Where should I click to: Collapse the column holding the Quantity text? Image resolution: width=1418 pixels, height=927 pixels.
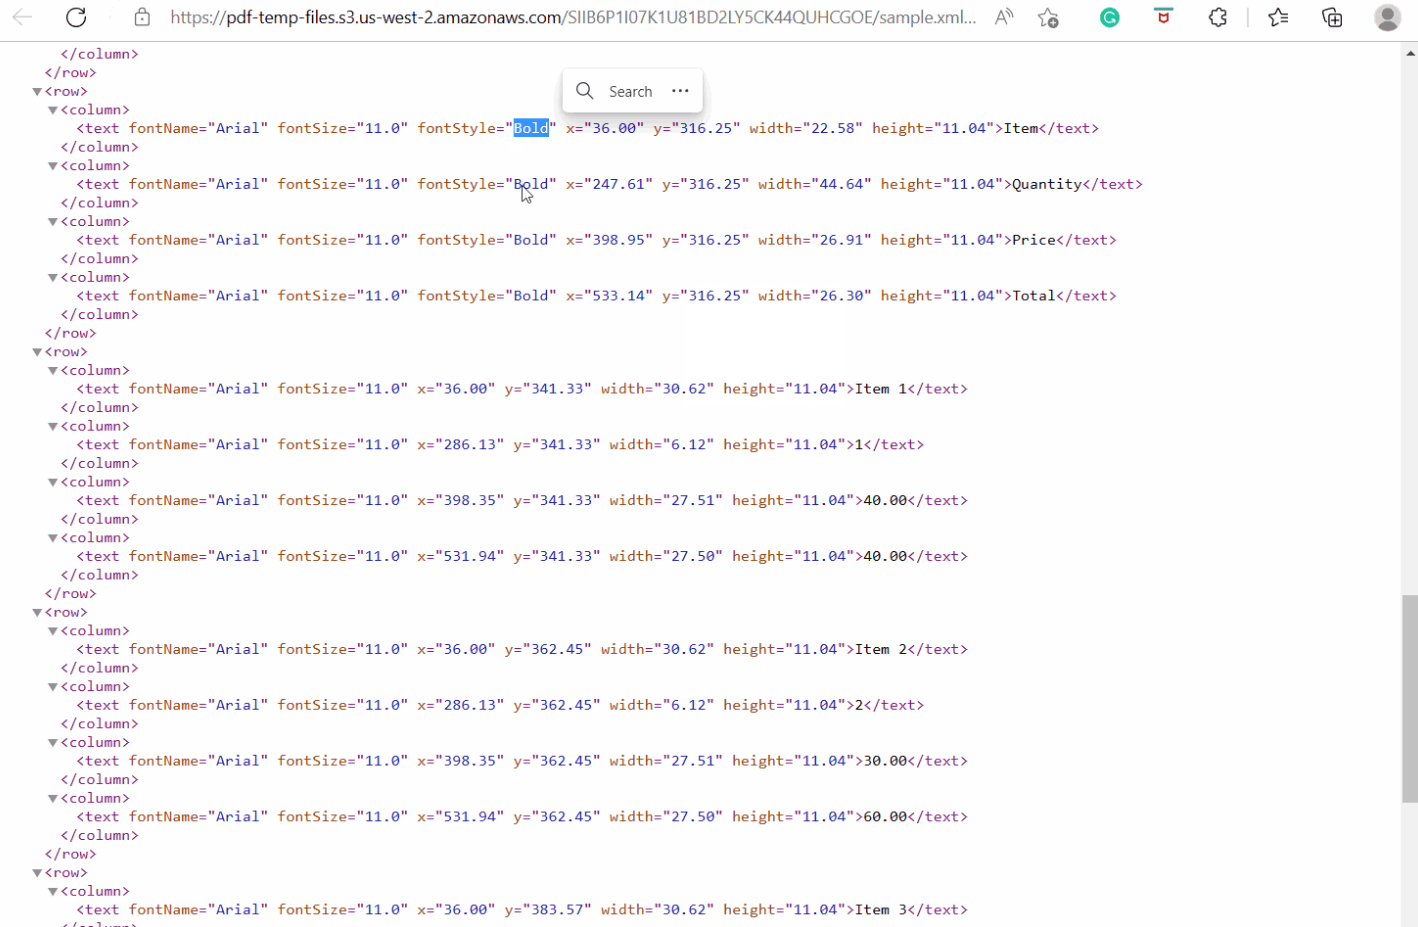[52, 165]
